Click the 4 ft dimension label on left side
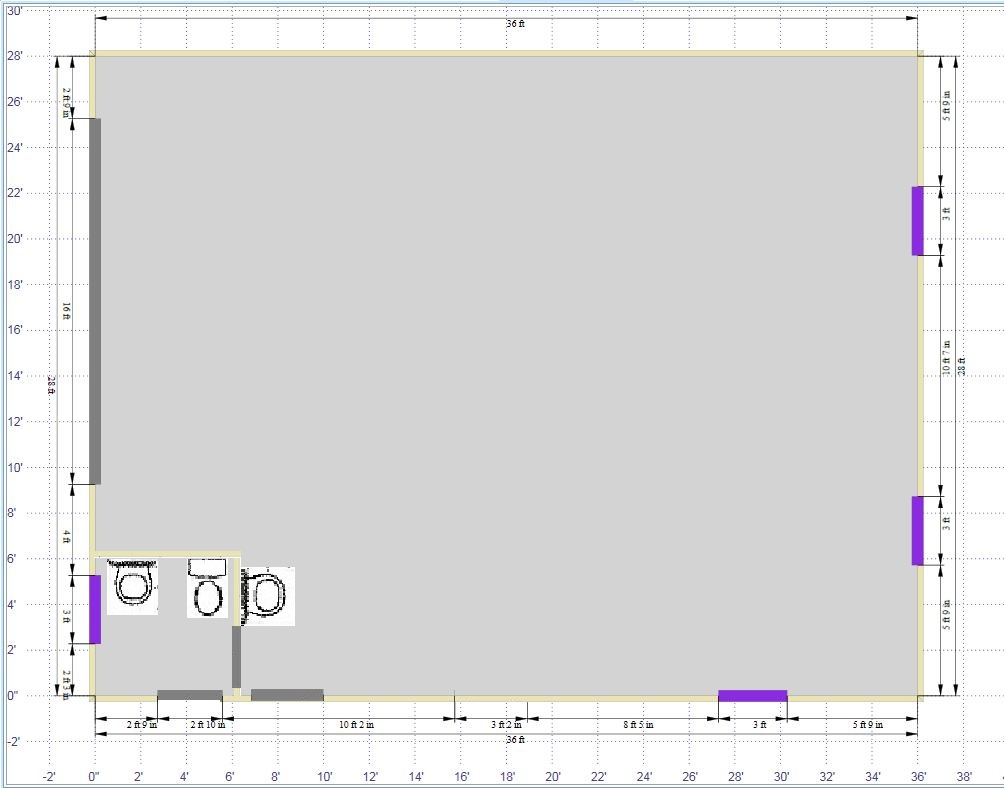 click(66, 536)
